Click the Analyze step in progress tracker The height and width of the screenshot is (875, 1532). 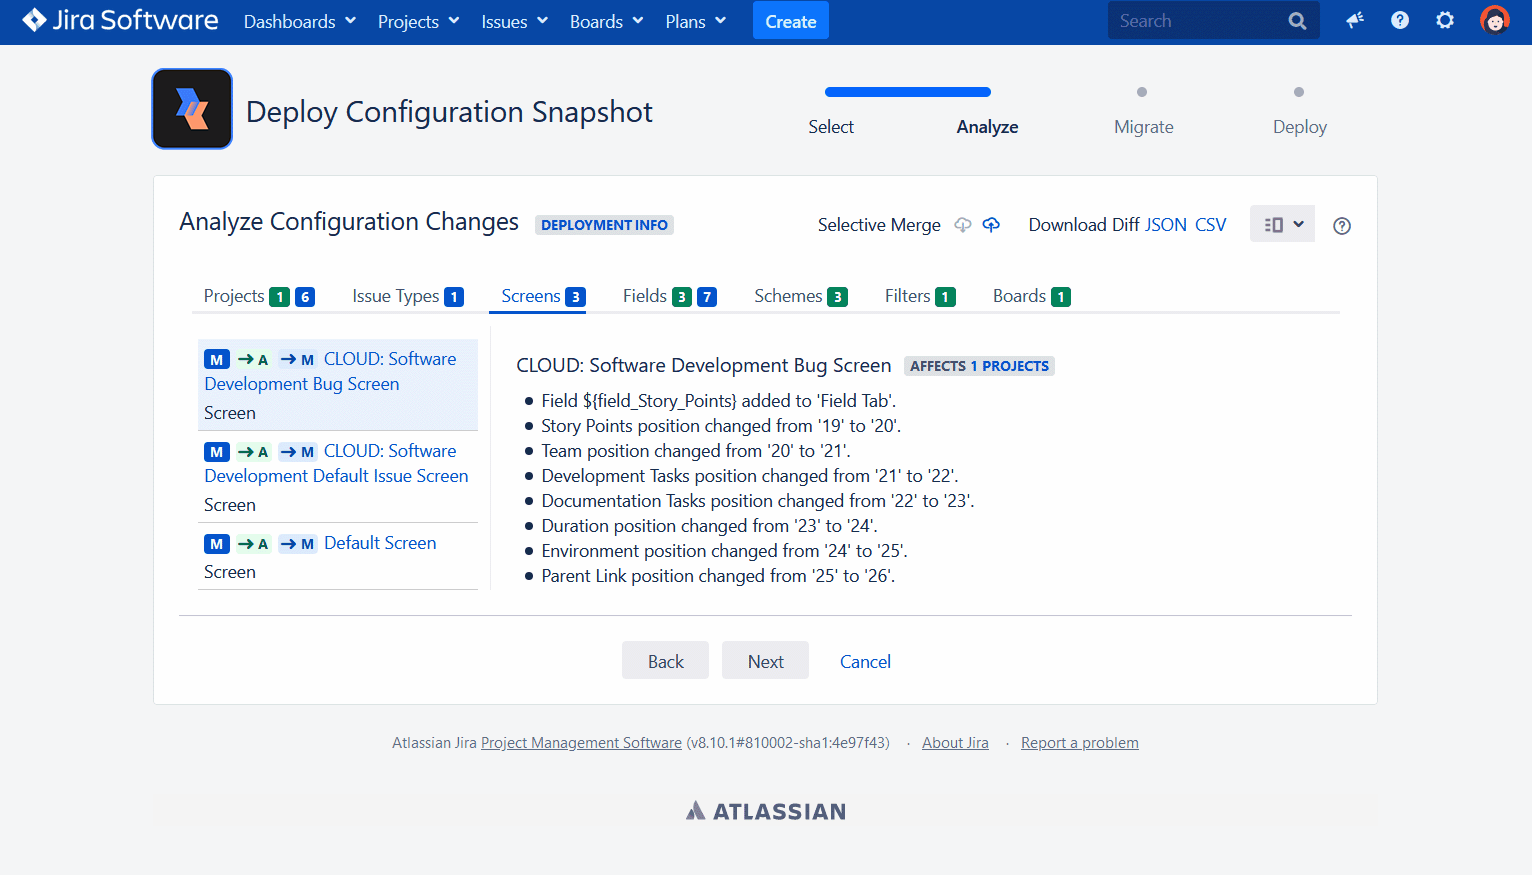987,127
